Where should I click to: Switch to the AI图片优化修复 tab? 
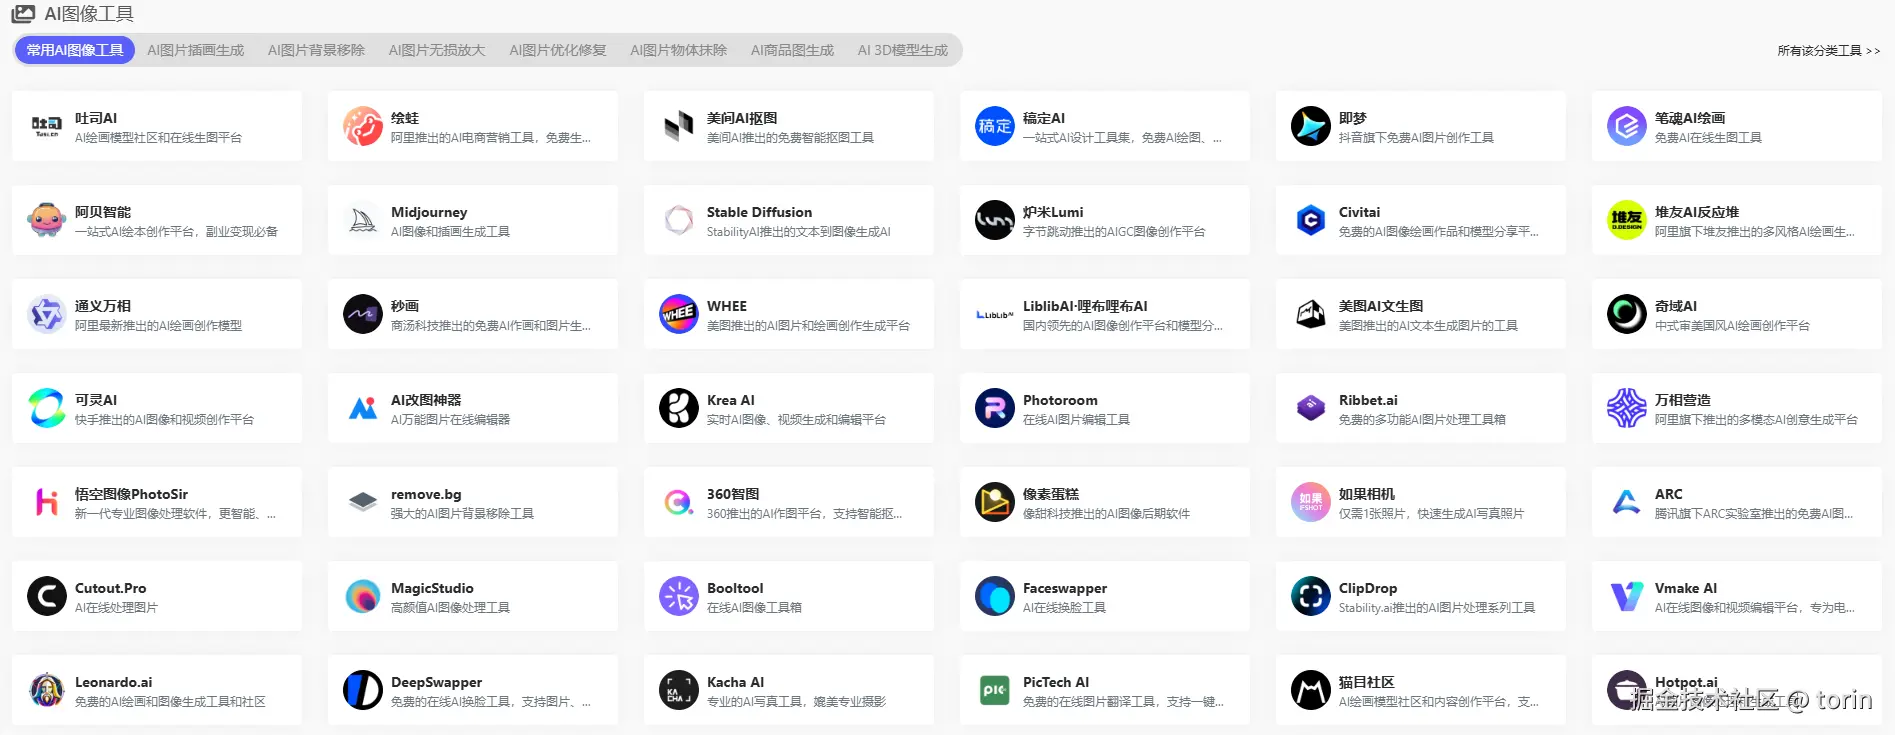pyautogui.click(x=558, y=50)
